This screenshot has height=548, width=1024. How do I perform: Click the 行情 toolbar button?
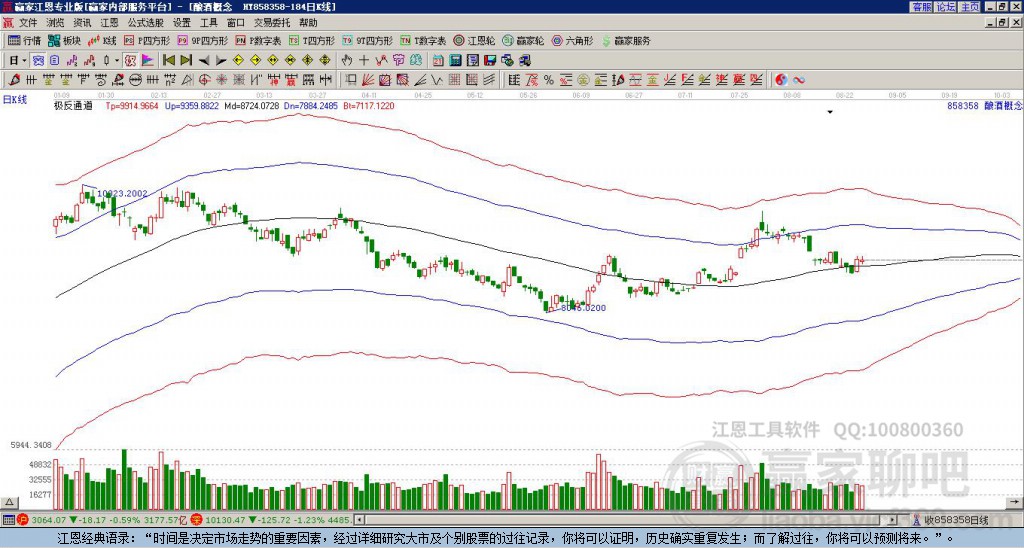[x=25, y=40]
